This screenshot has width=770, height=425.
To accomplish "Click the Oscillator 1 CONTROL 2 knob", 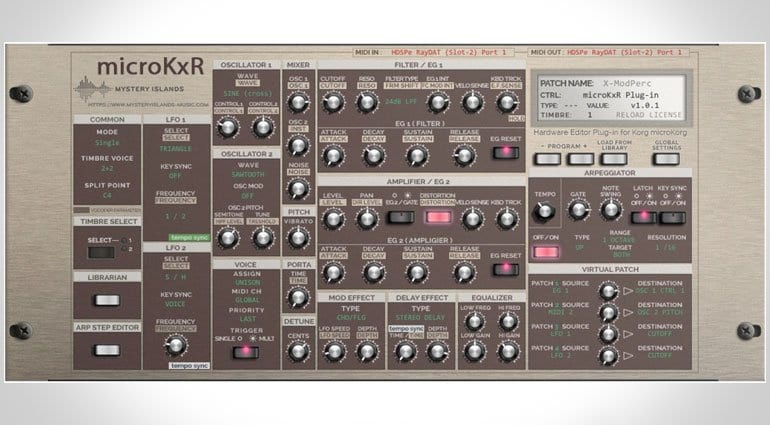I will 263,127.
